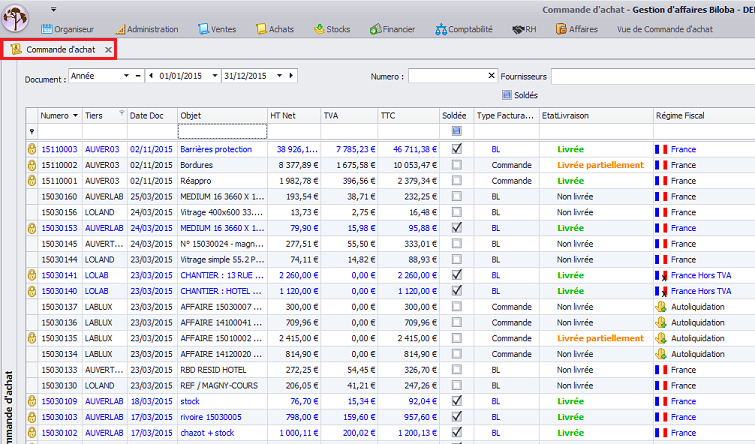
Task: Click the Numero search field
Action: [447, 76]
